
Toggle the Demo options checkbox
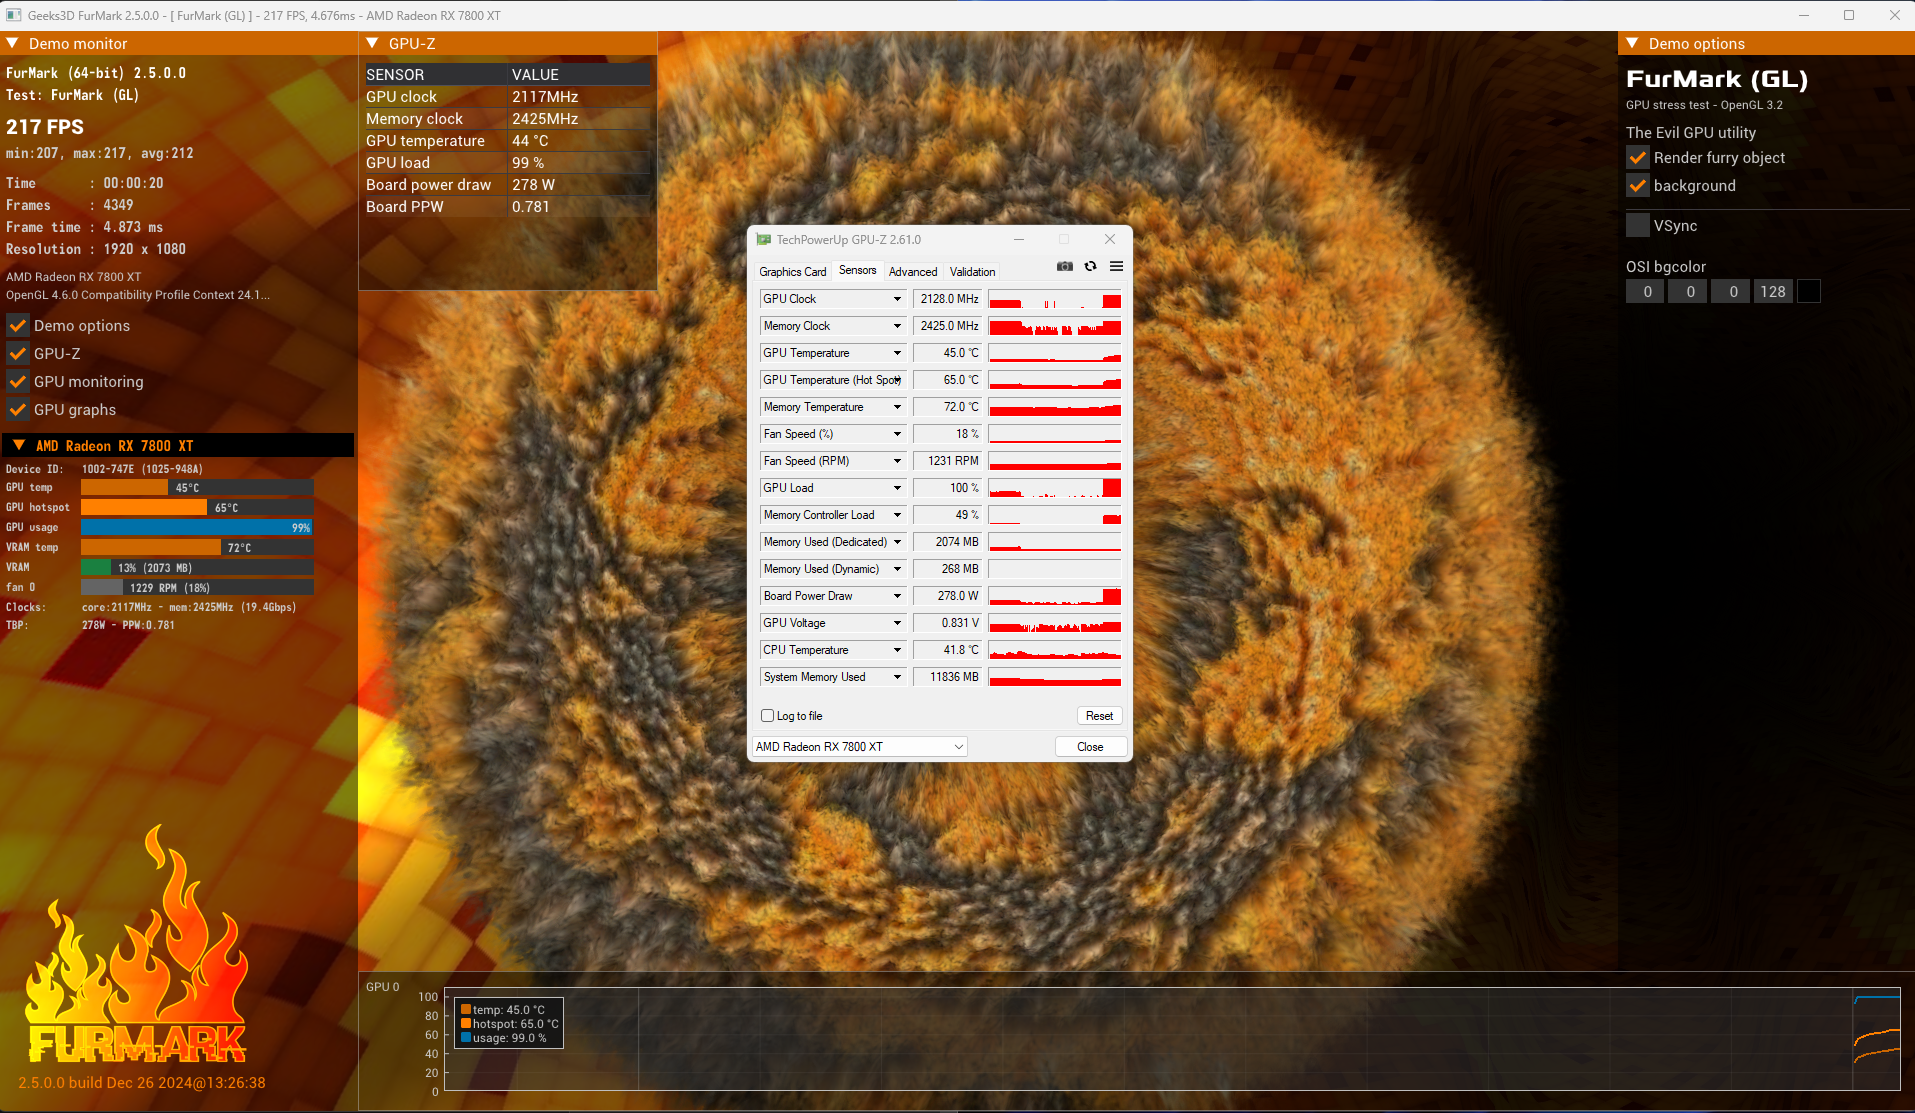point(18,326)
